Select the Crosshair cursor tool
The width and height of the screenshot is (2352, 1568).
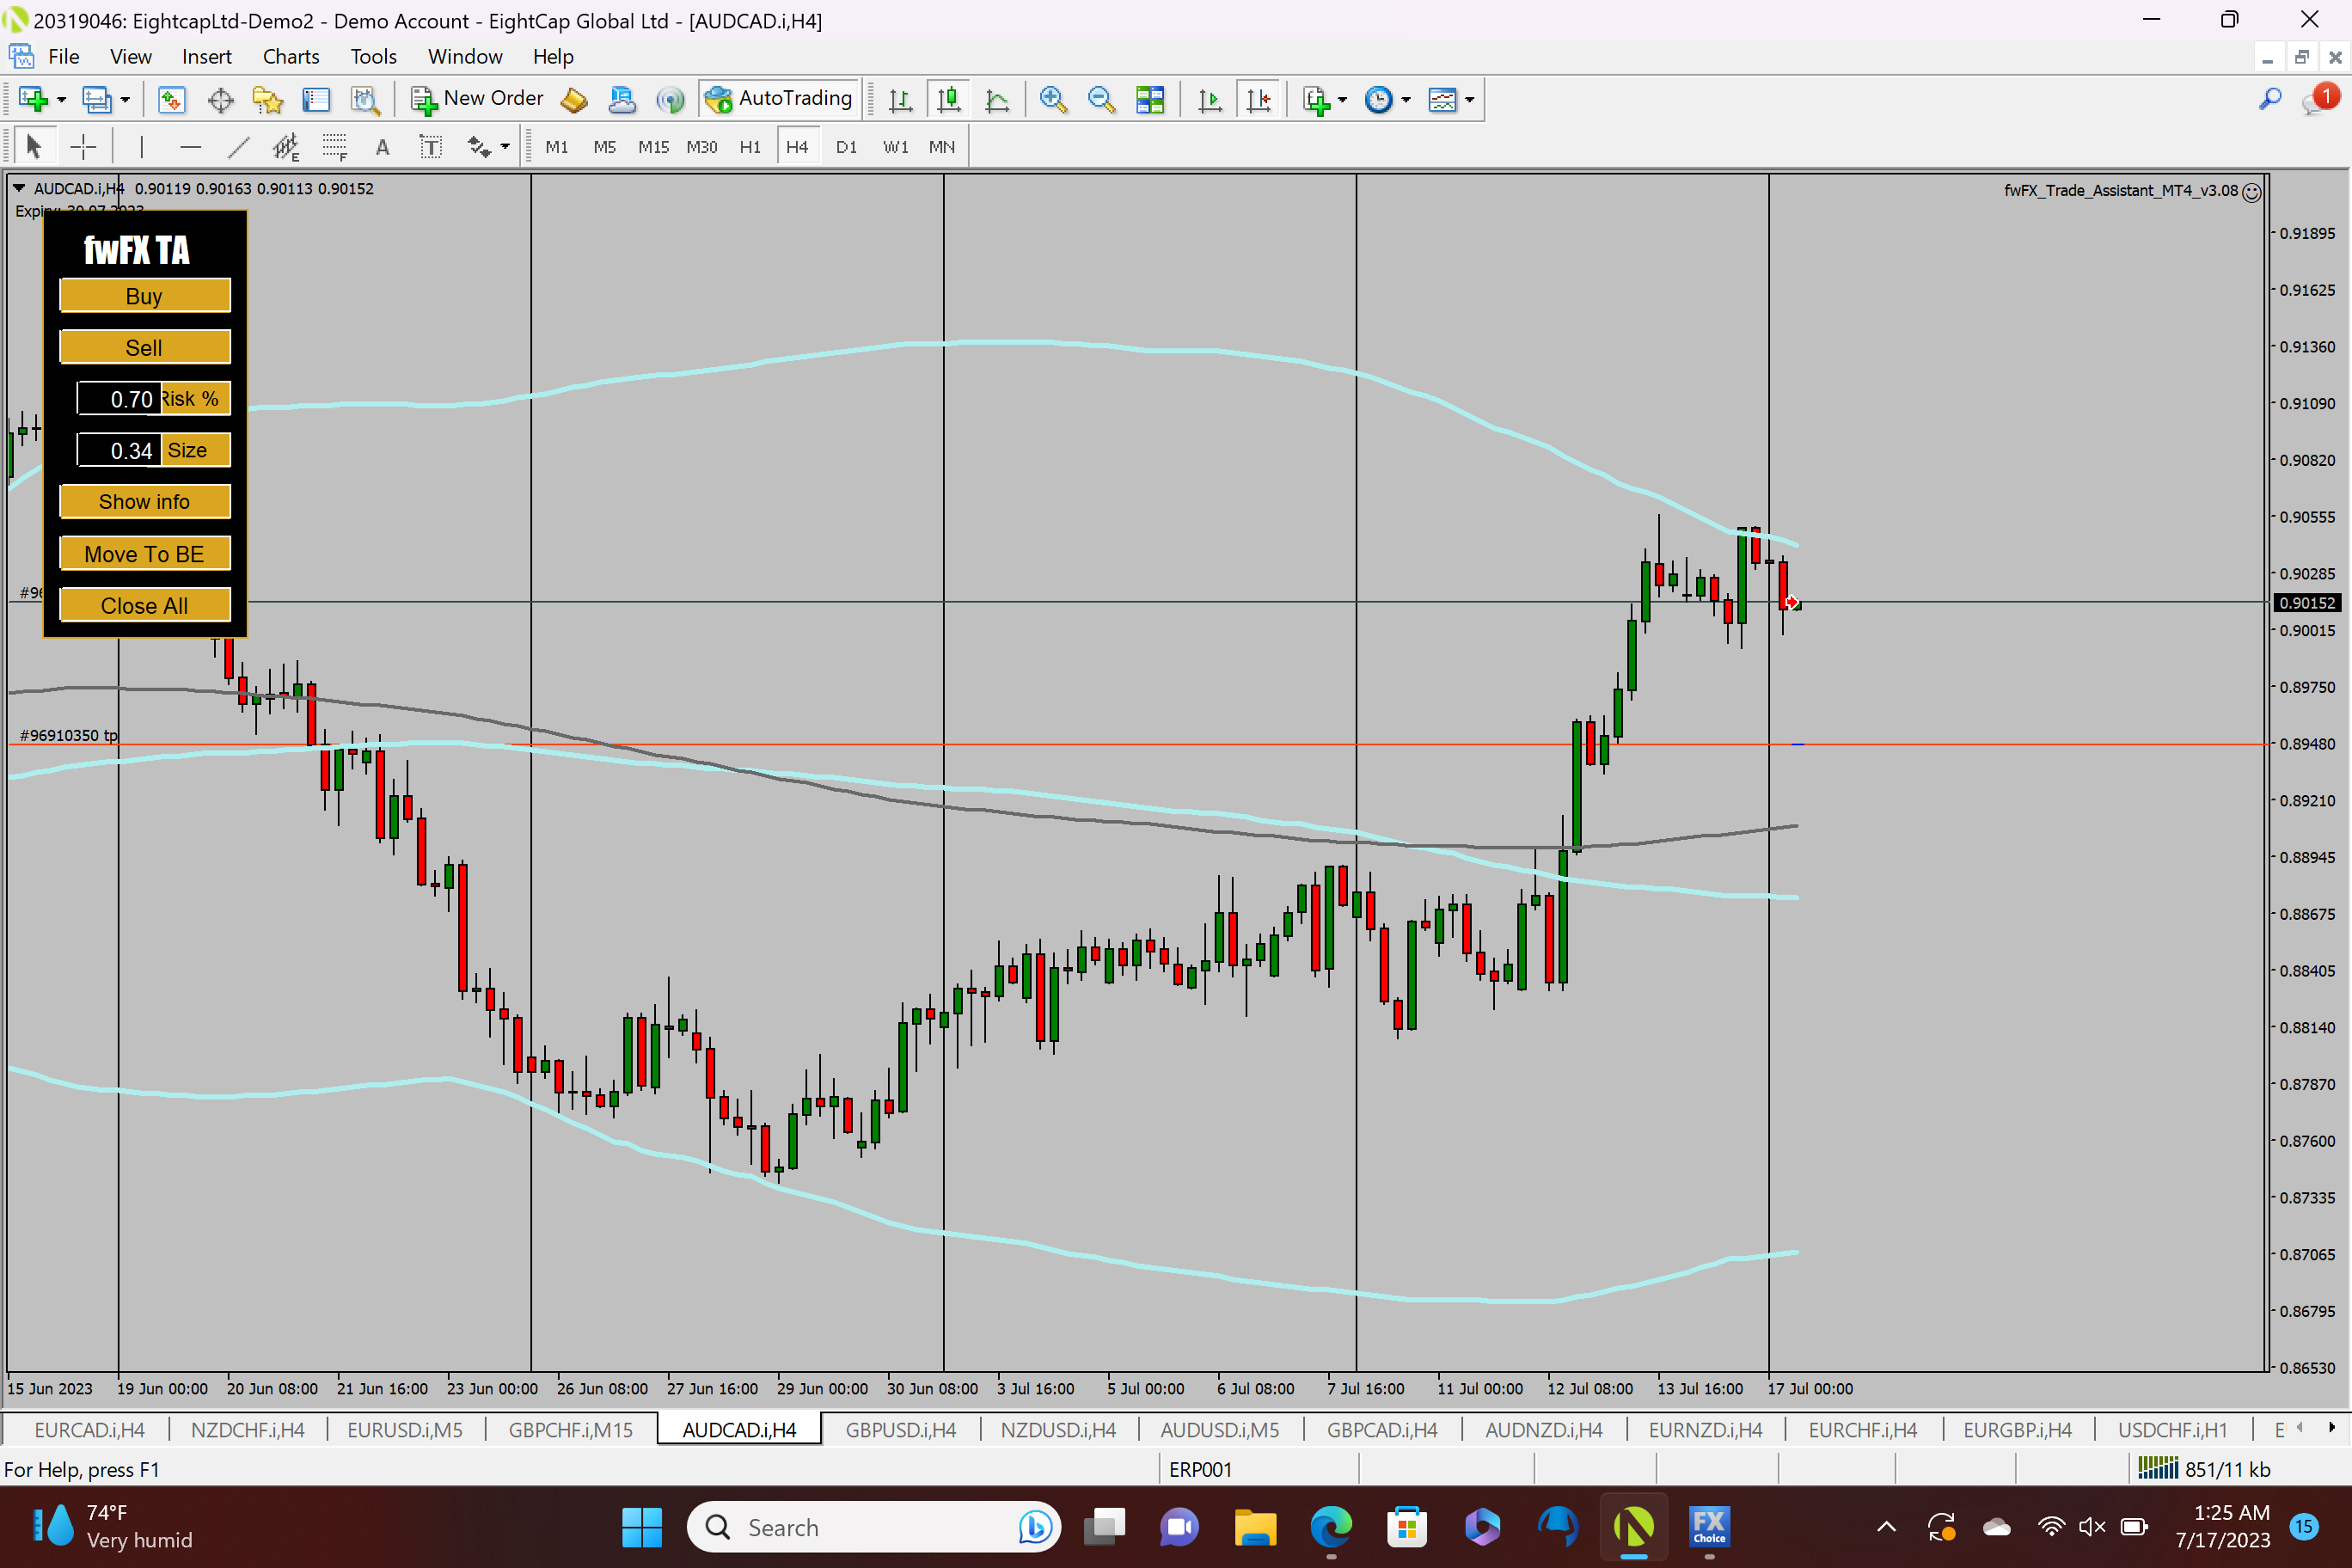click(x=83, y=148)
